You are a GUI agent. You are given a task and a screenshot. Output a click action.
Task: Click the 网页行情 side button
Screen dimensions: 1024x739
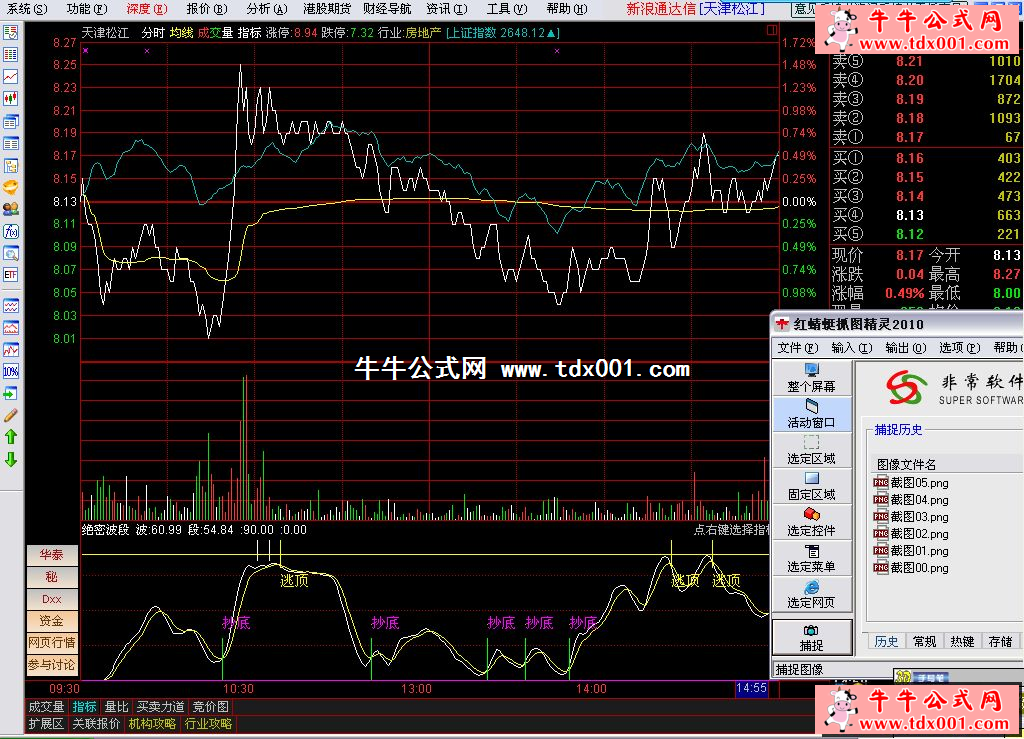pos(52,643)
